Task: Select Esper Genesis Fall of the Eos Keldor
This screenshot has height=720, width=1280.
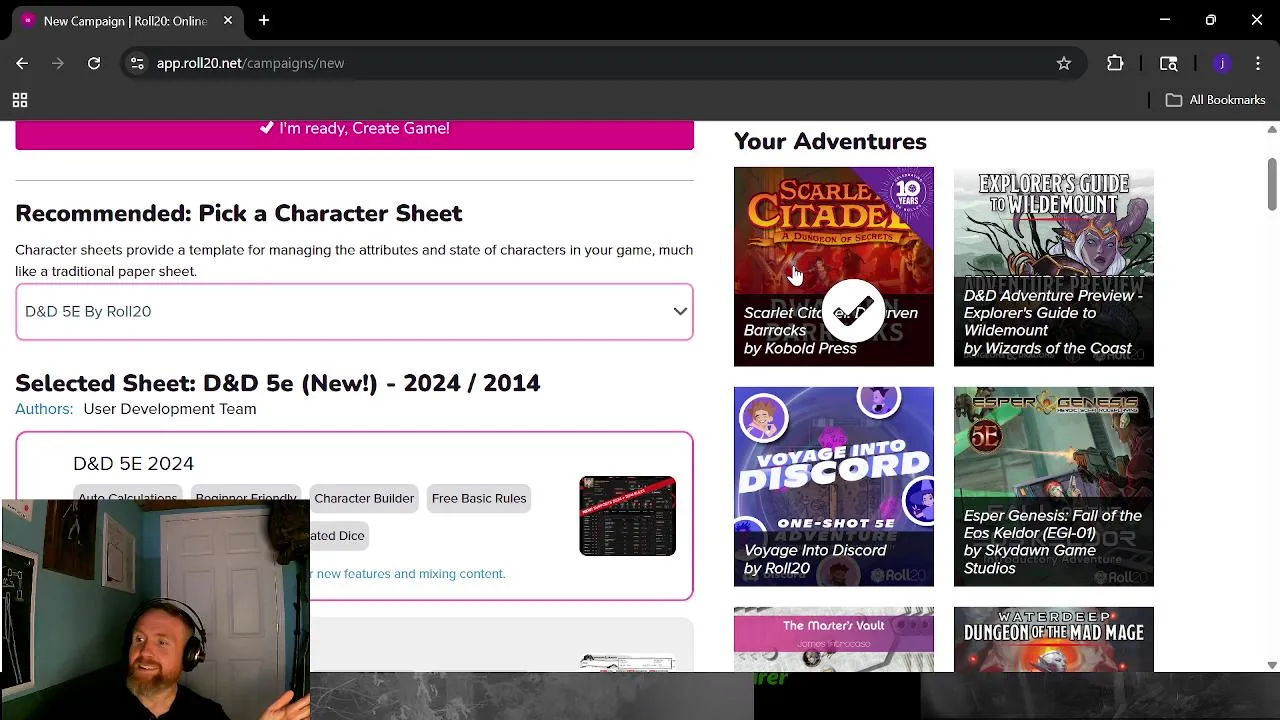Action: (1054, 486)
